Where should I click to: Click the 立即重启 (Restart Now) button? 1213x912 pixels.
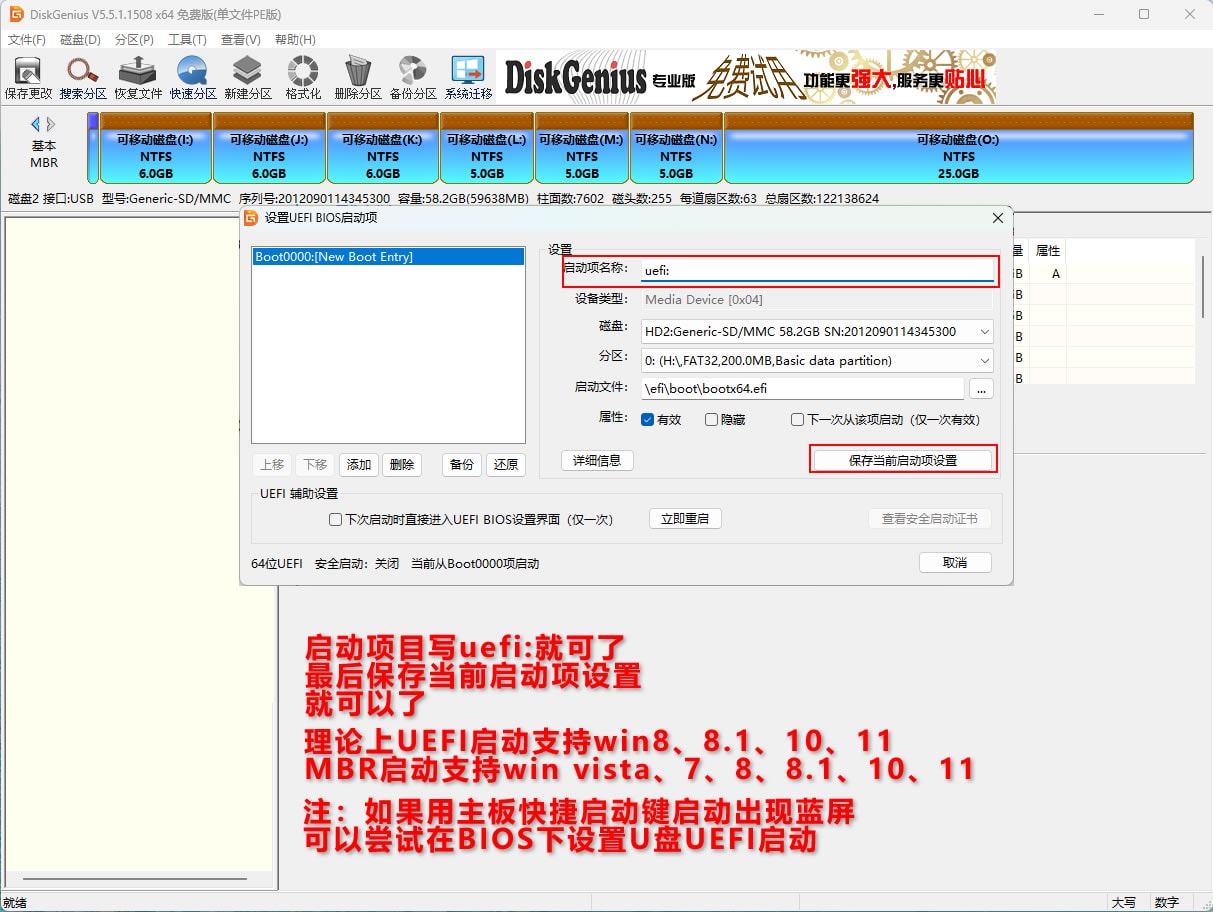pyautogui.click(x=685, y=519)
